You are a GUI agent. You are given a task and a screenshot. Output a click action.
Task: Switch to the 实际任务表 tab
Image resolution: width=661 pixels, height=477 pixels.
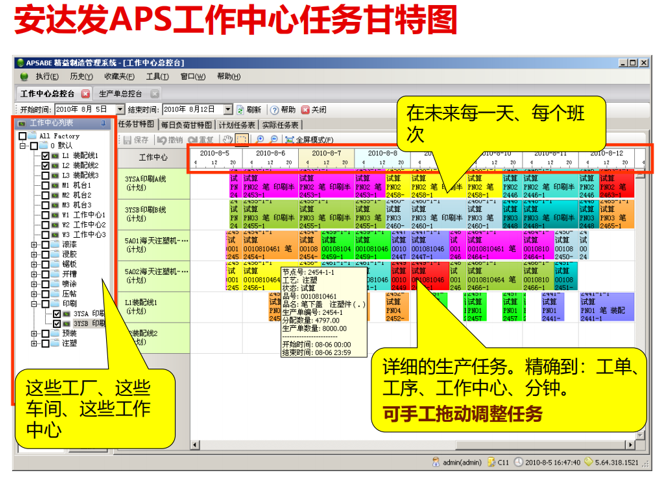280,125
